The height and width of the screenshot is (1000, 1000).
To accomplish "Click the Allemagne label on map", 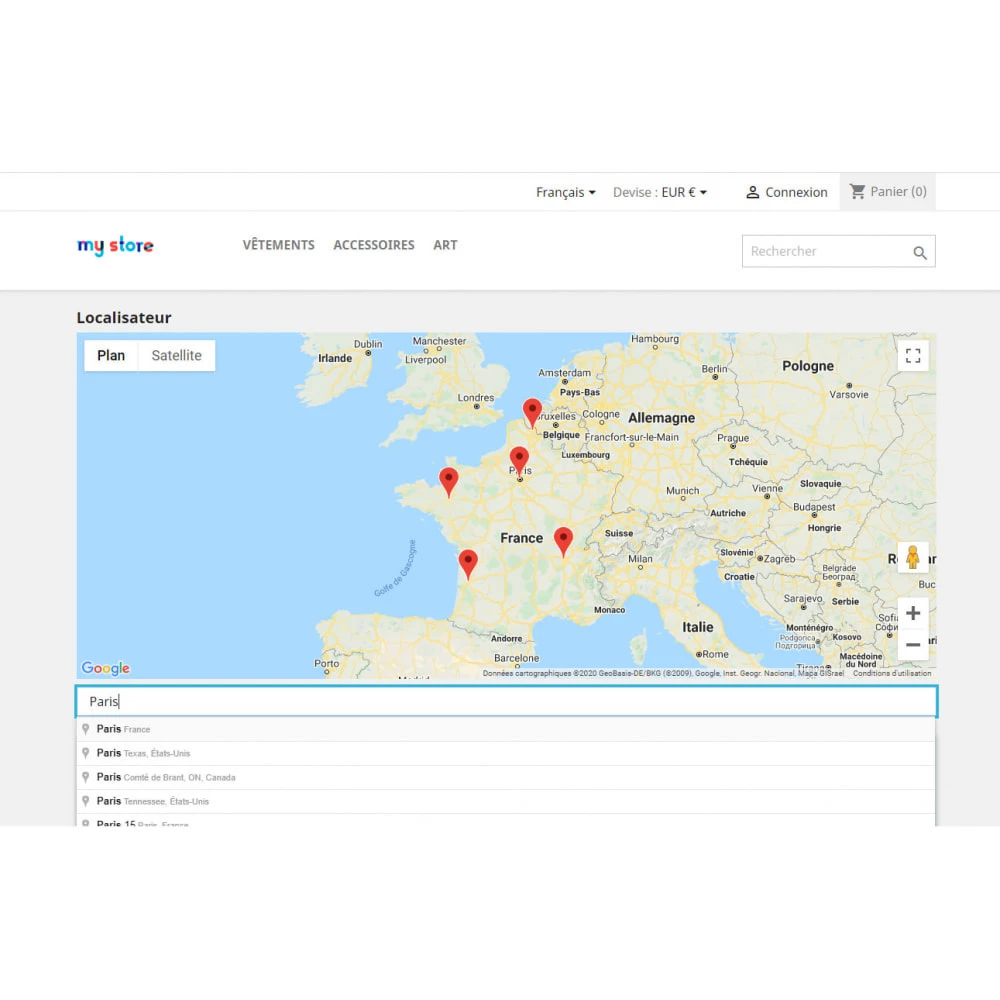I will (x=661, y=418).
